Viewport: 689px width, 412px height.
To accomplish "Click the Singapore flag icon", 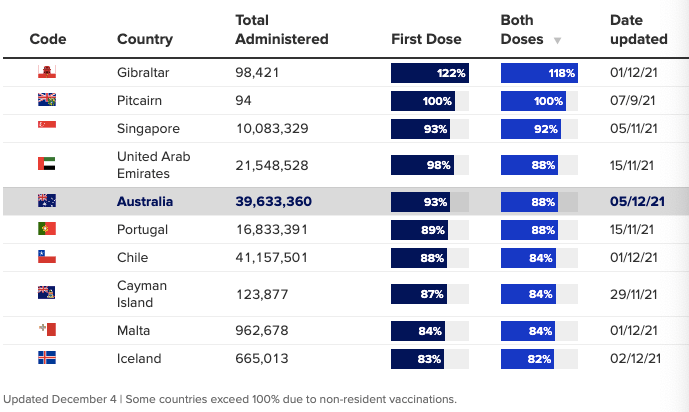I will coord(47,125).
